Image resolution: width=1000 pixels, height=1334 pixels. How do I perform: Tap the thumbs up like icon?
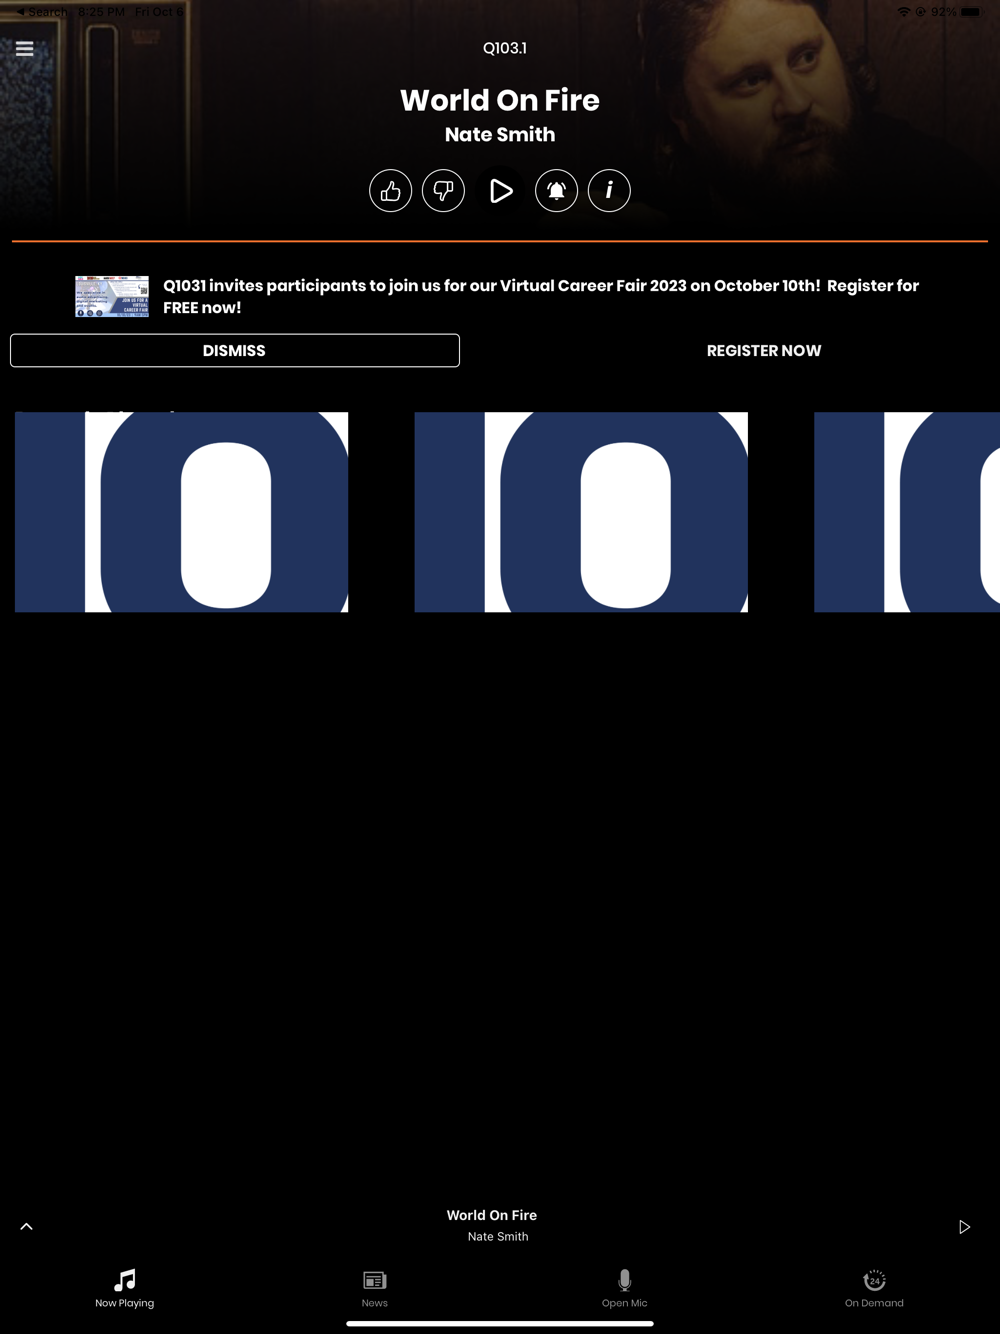click(390, 190)
